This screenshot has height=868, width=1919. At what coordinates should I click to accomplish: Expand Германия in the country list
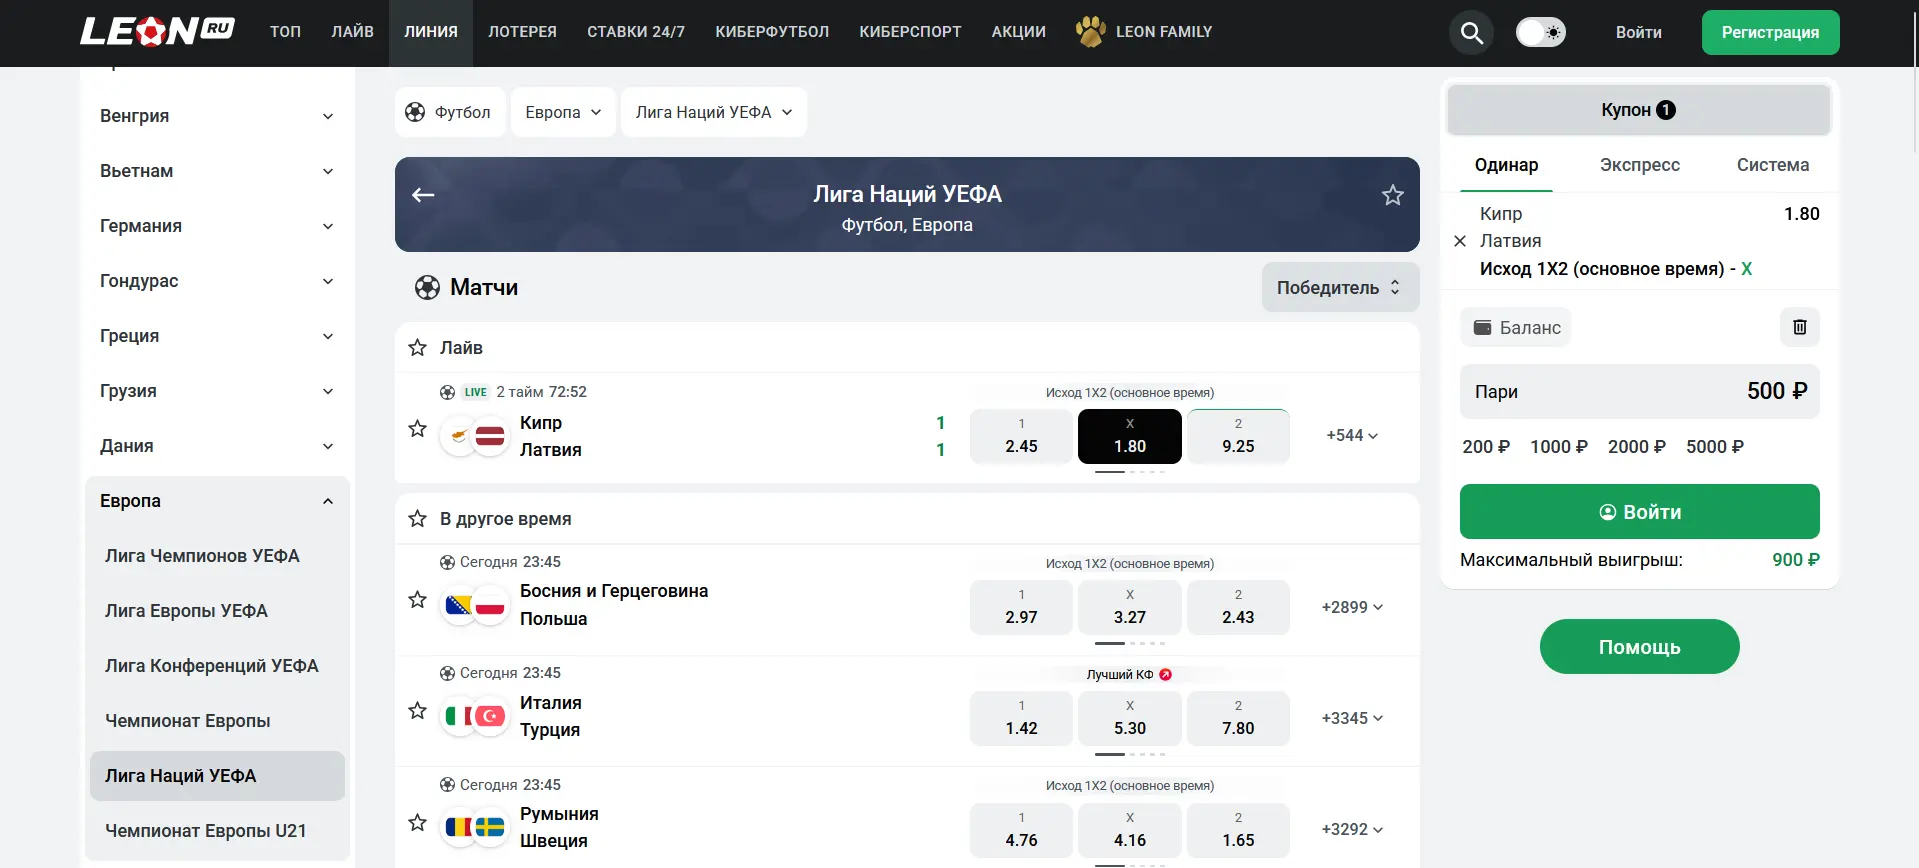(x=217, y=226)
